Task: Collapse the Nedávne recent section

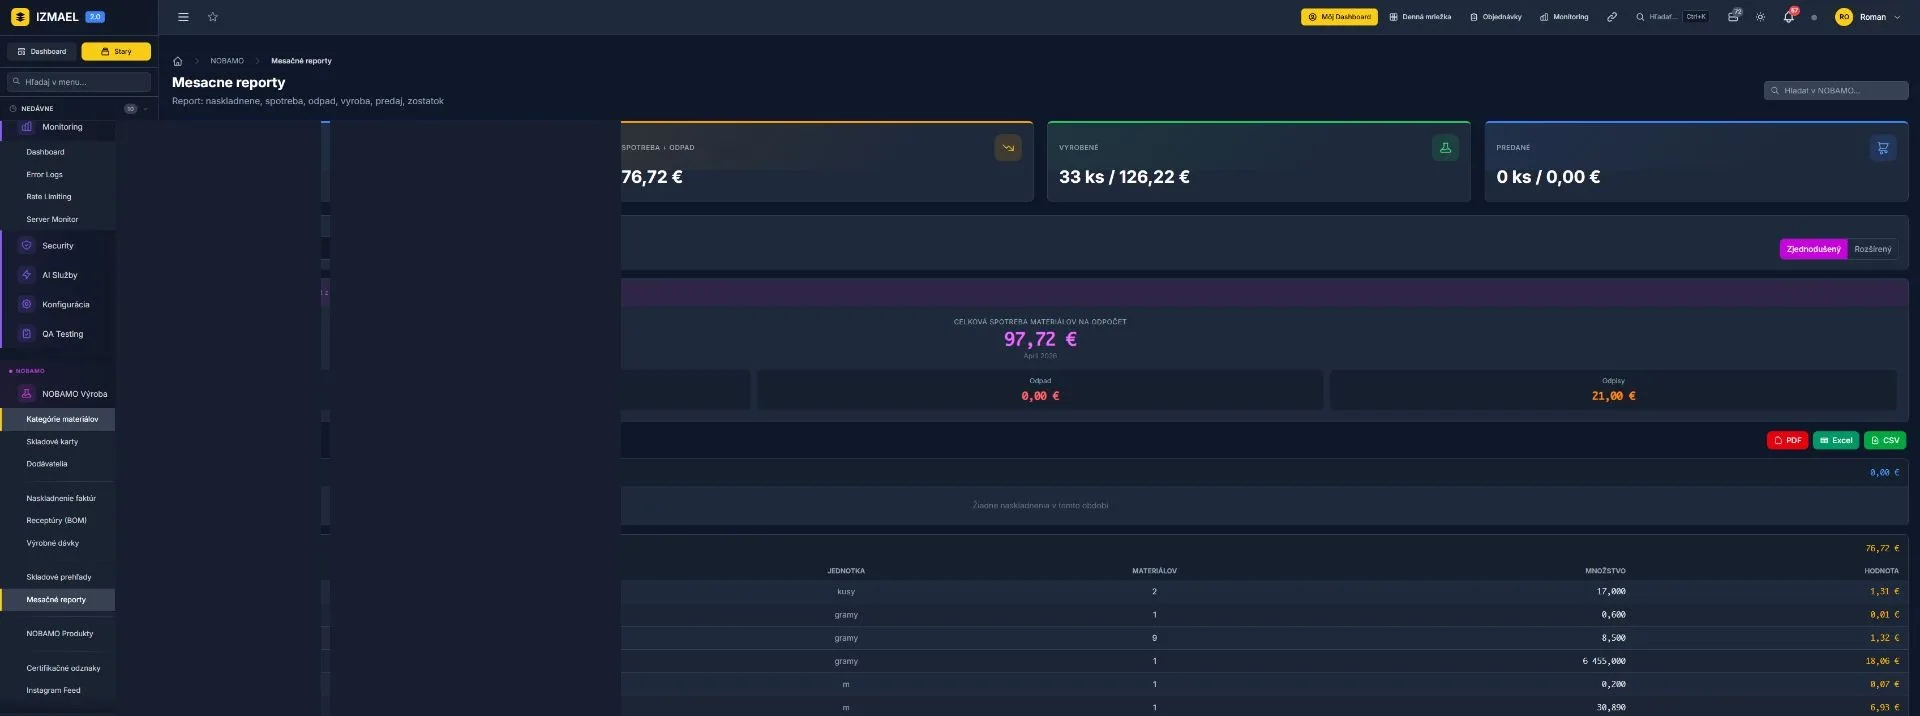Action: click(x=146, y=109)
